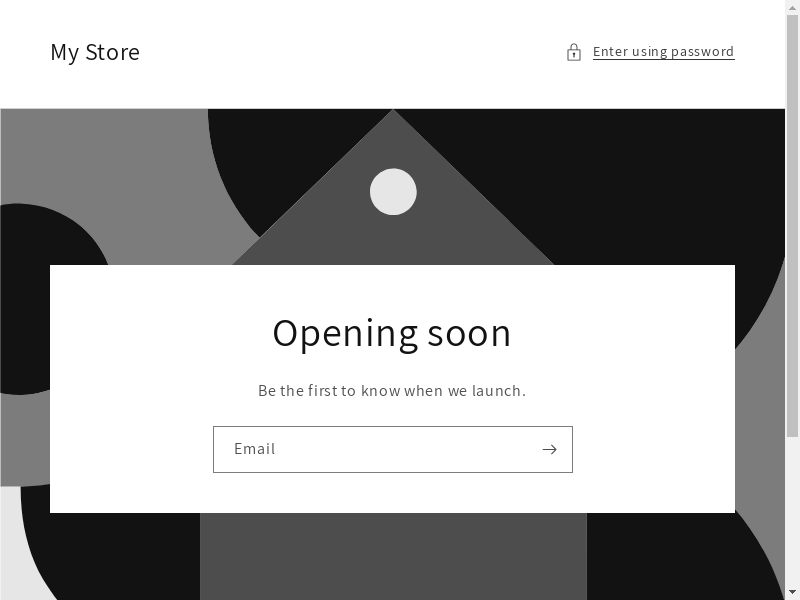Click the dark gray rectangle below the card
The width and height of the screenshot is (800, 600).
(x=393, y=556)
